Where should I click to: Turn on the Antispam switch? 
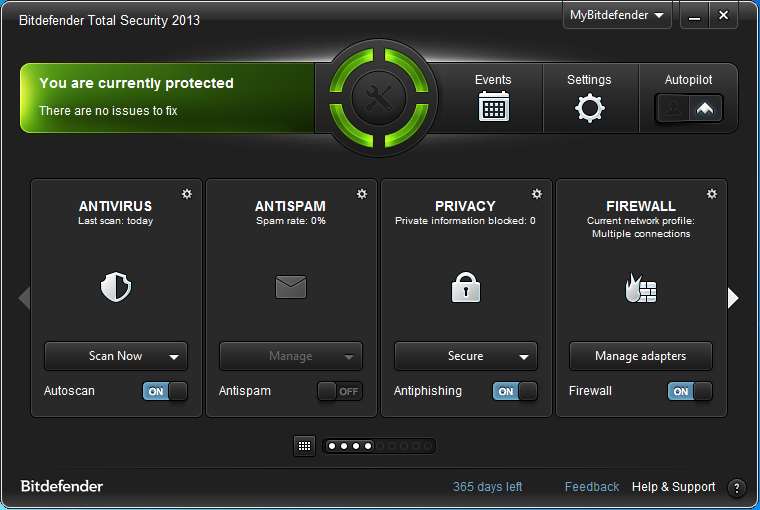[x=340, y=391]
